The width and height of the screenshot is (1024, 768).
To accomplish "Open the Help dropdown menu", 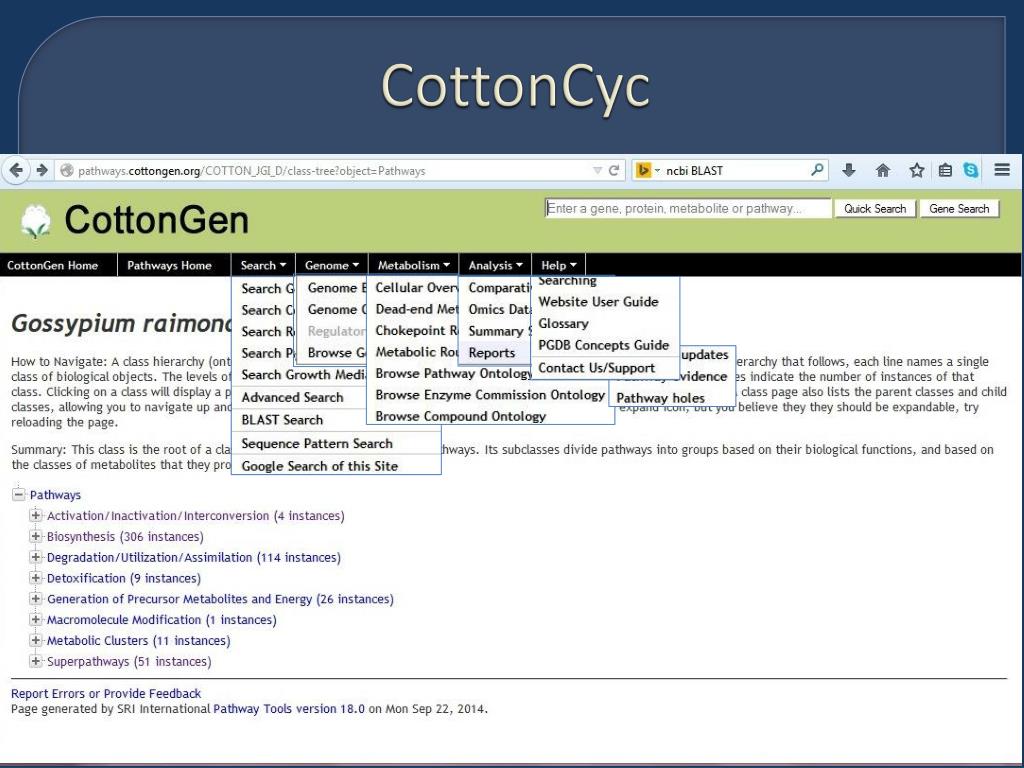I will point(559,265).
